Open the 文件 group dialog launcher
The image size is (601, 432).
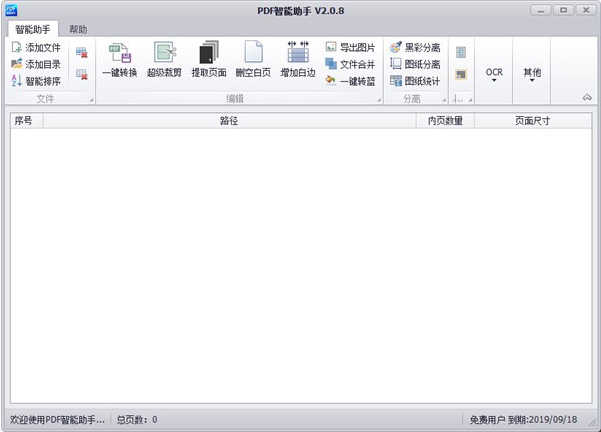92,100
